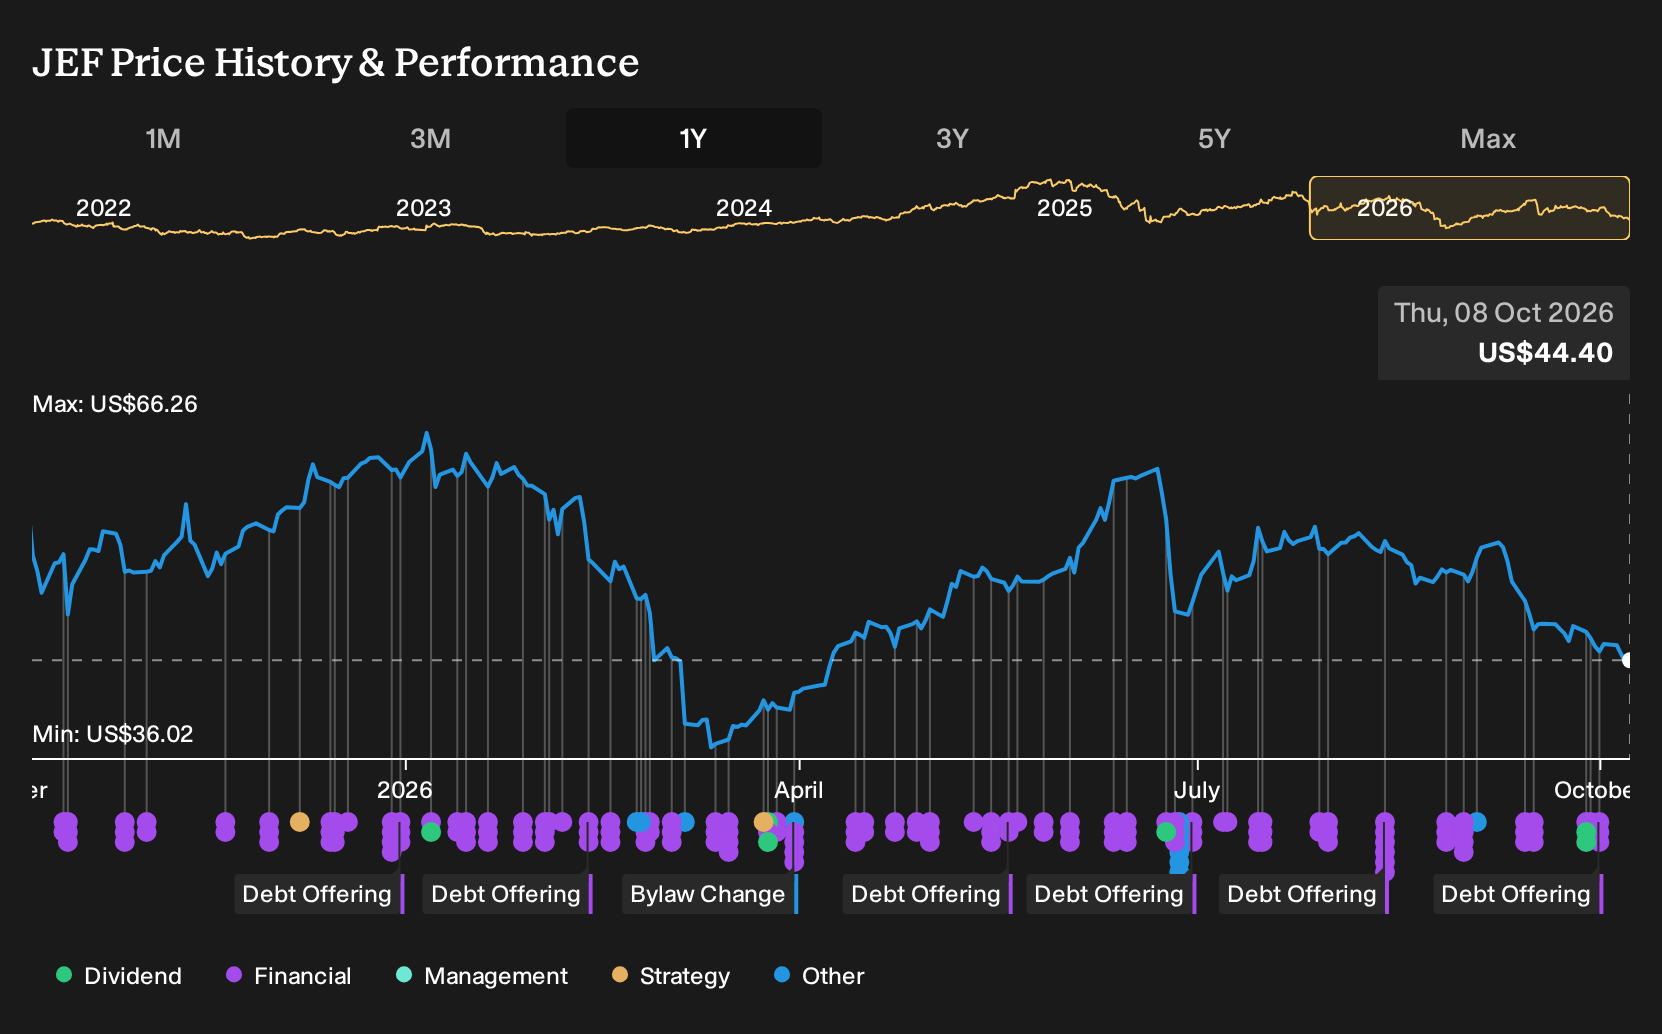The width and height of the screenshot is (1662, 1034).
Task: Switch to the 1M time range
Action: [x=163, y=138]
